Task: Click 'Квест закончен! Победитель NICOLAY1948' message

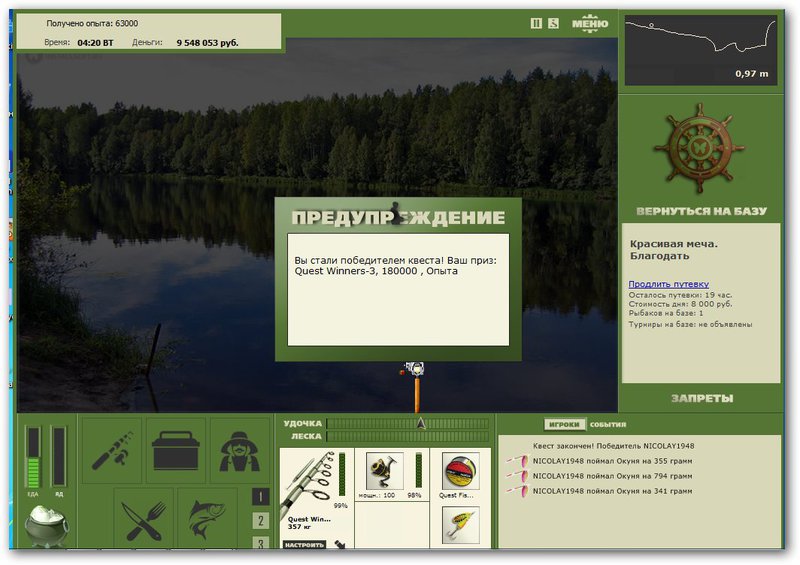Action: coord(613,446)
